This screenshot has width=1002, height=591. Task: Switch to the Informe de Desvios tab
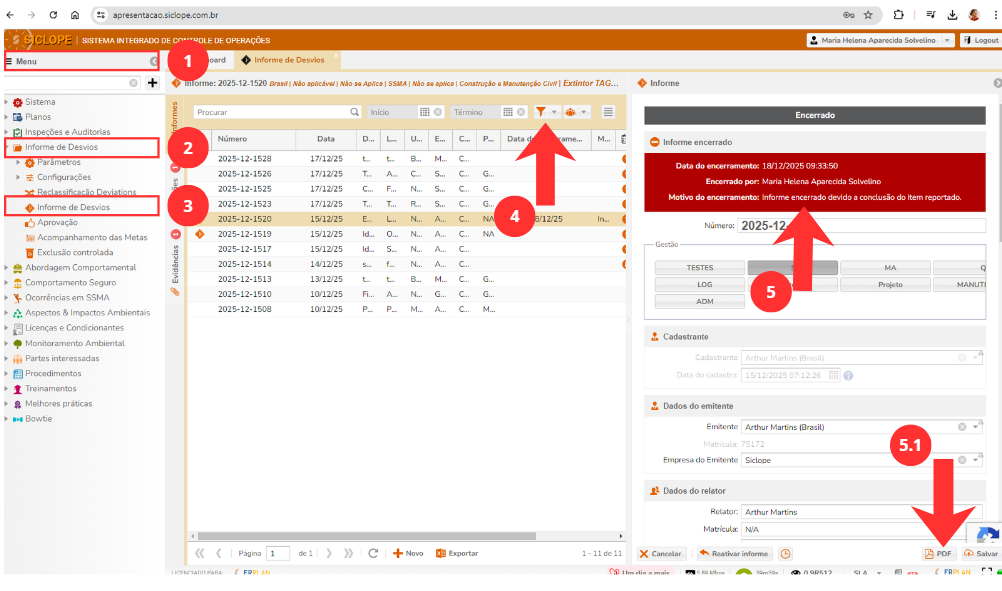(x=289, y=60)
